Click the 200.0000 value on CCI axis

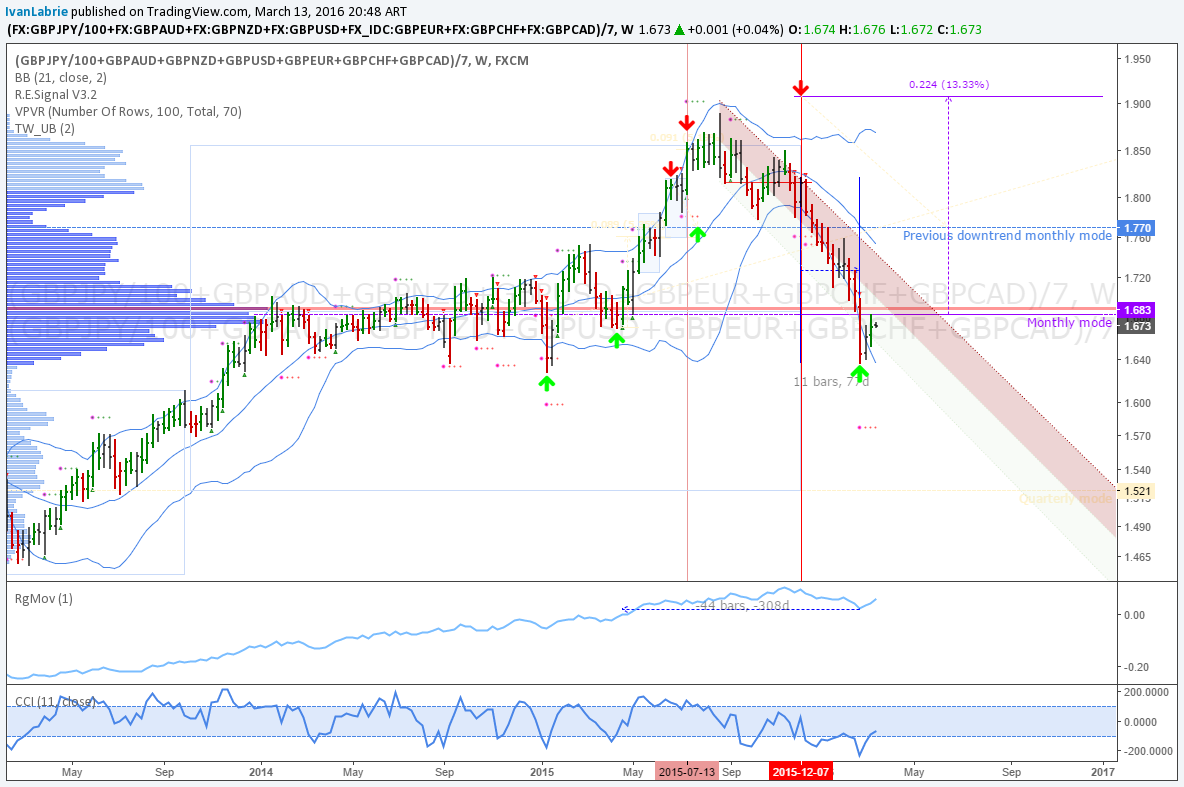click(1146, 692)
